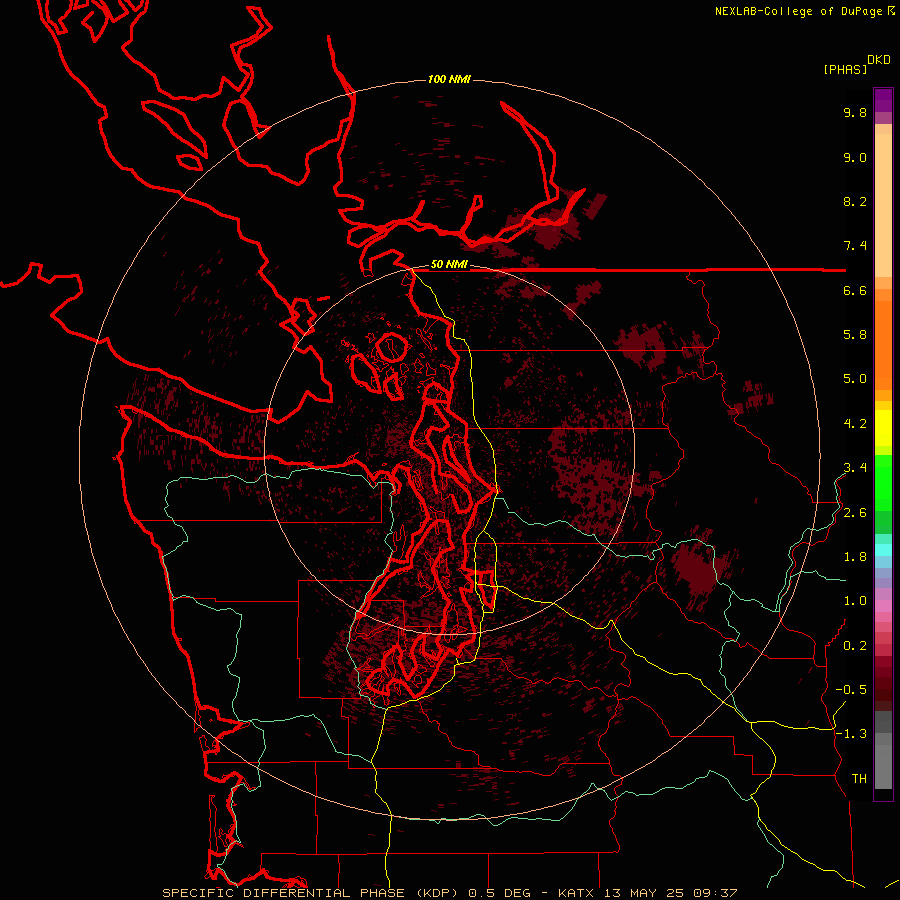Click the 0.5 DEG elevation text
The image size is (900, 900).
(499, 893)
